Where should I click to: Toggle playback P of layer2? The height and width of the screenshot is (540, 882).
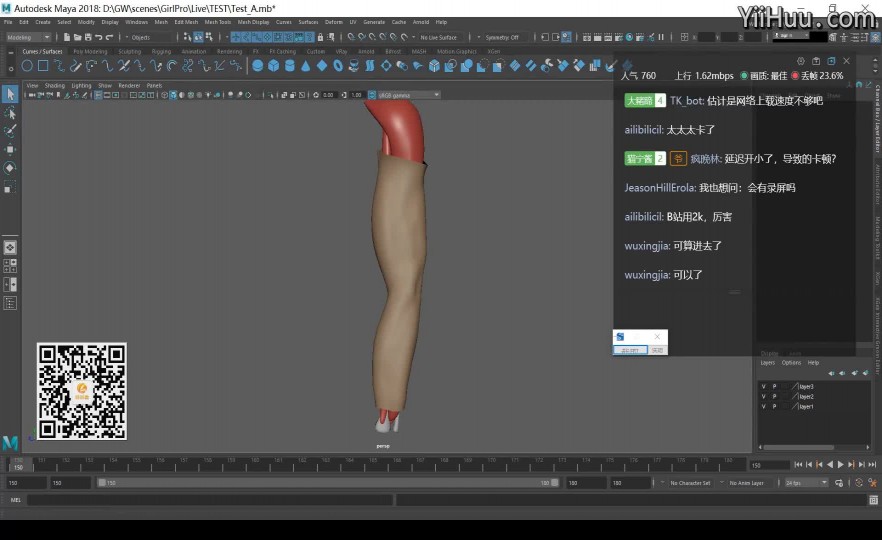(x=774, y=397)
